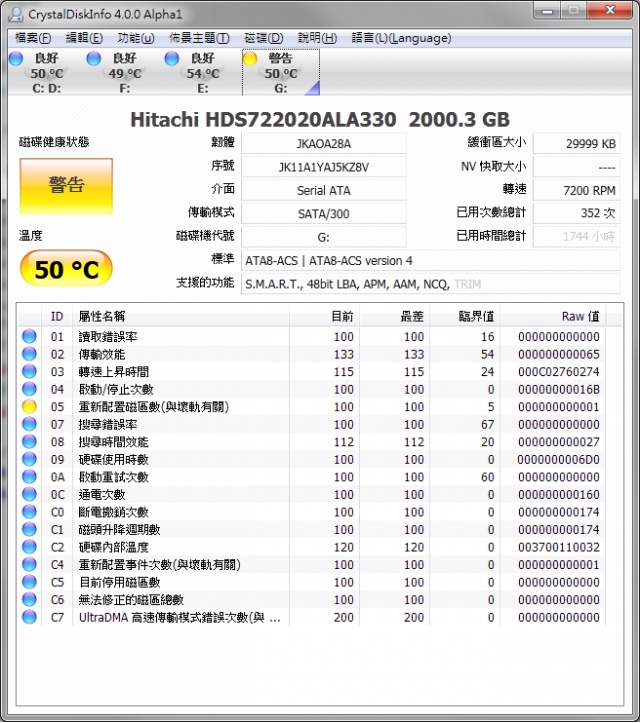Select the G: warning disk tab

point(281,72)
